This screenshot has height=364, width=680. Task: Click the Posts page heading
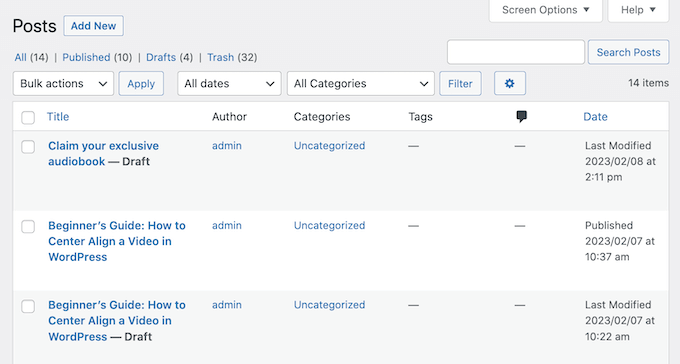coord(34,26)
